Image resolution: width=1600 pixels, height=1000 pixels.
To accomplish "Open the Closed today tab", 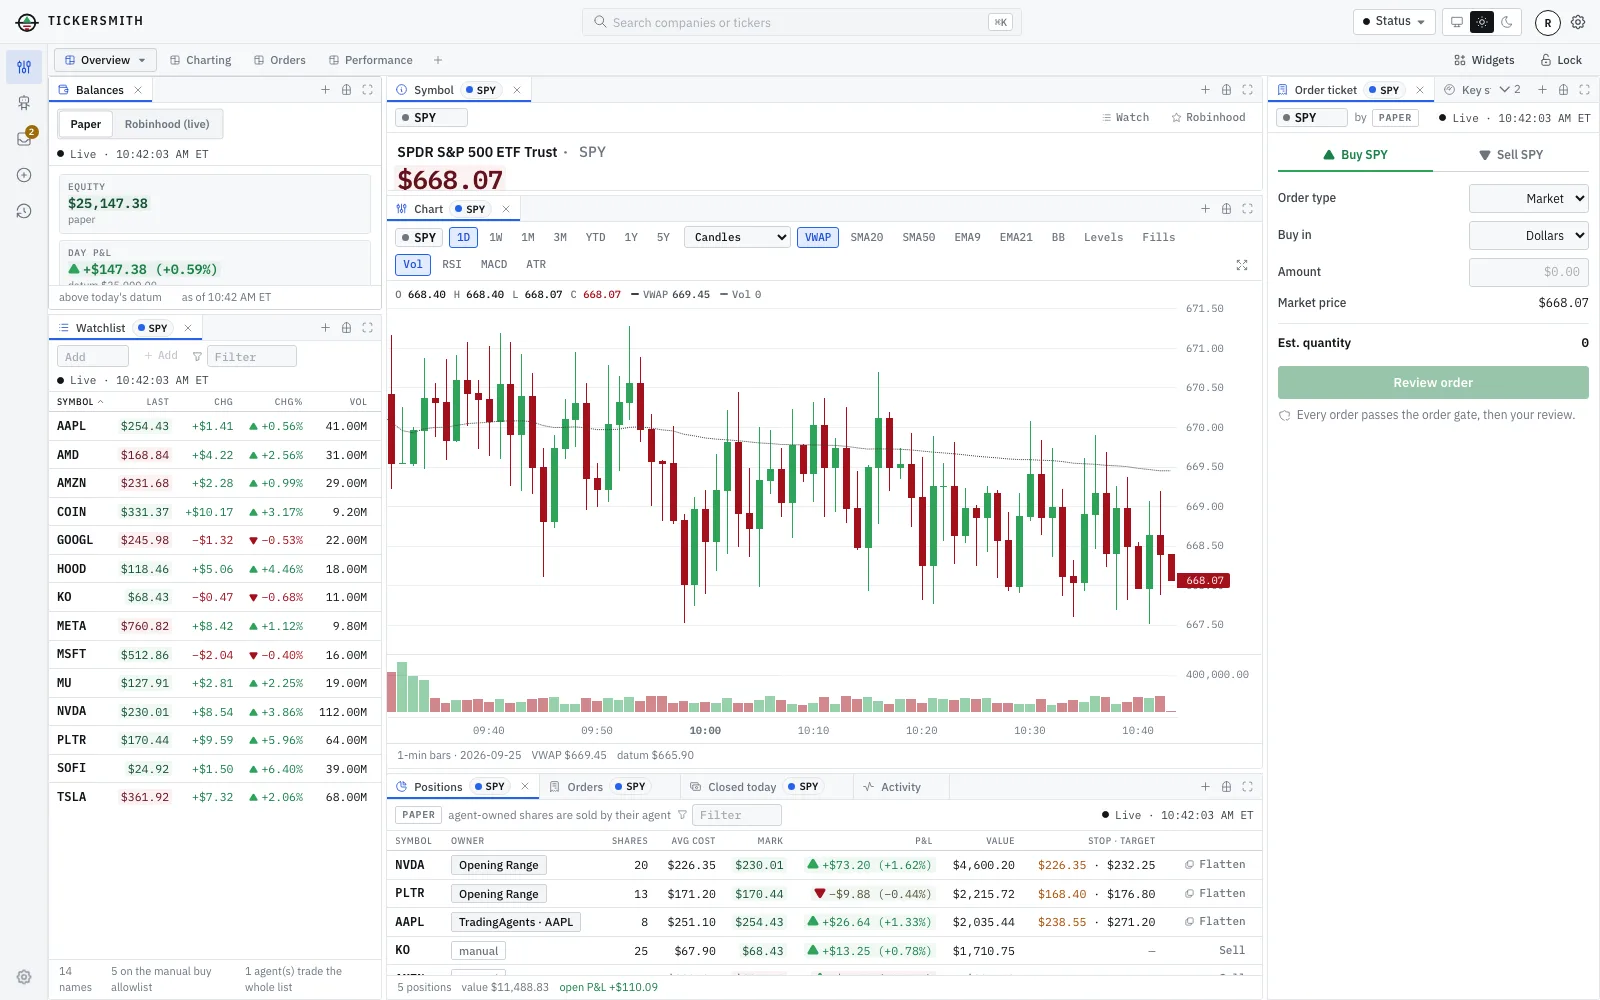I will tap(767, 787).
